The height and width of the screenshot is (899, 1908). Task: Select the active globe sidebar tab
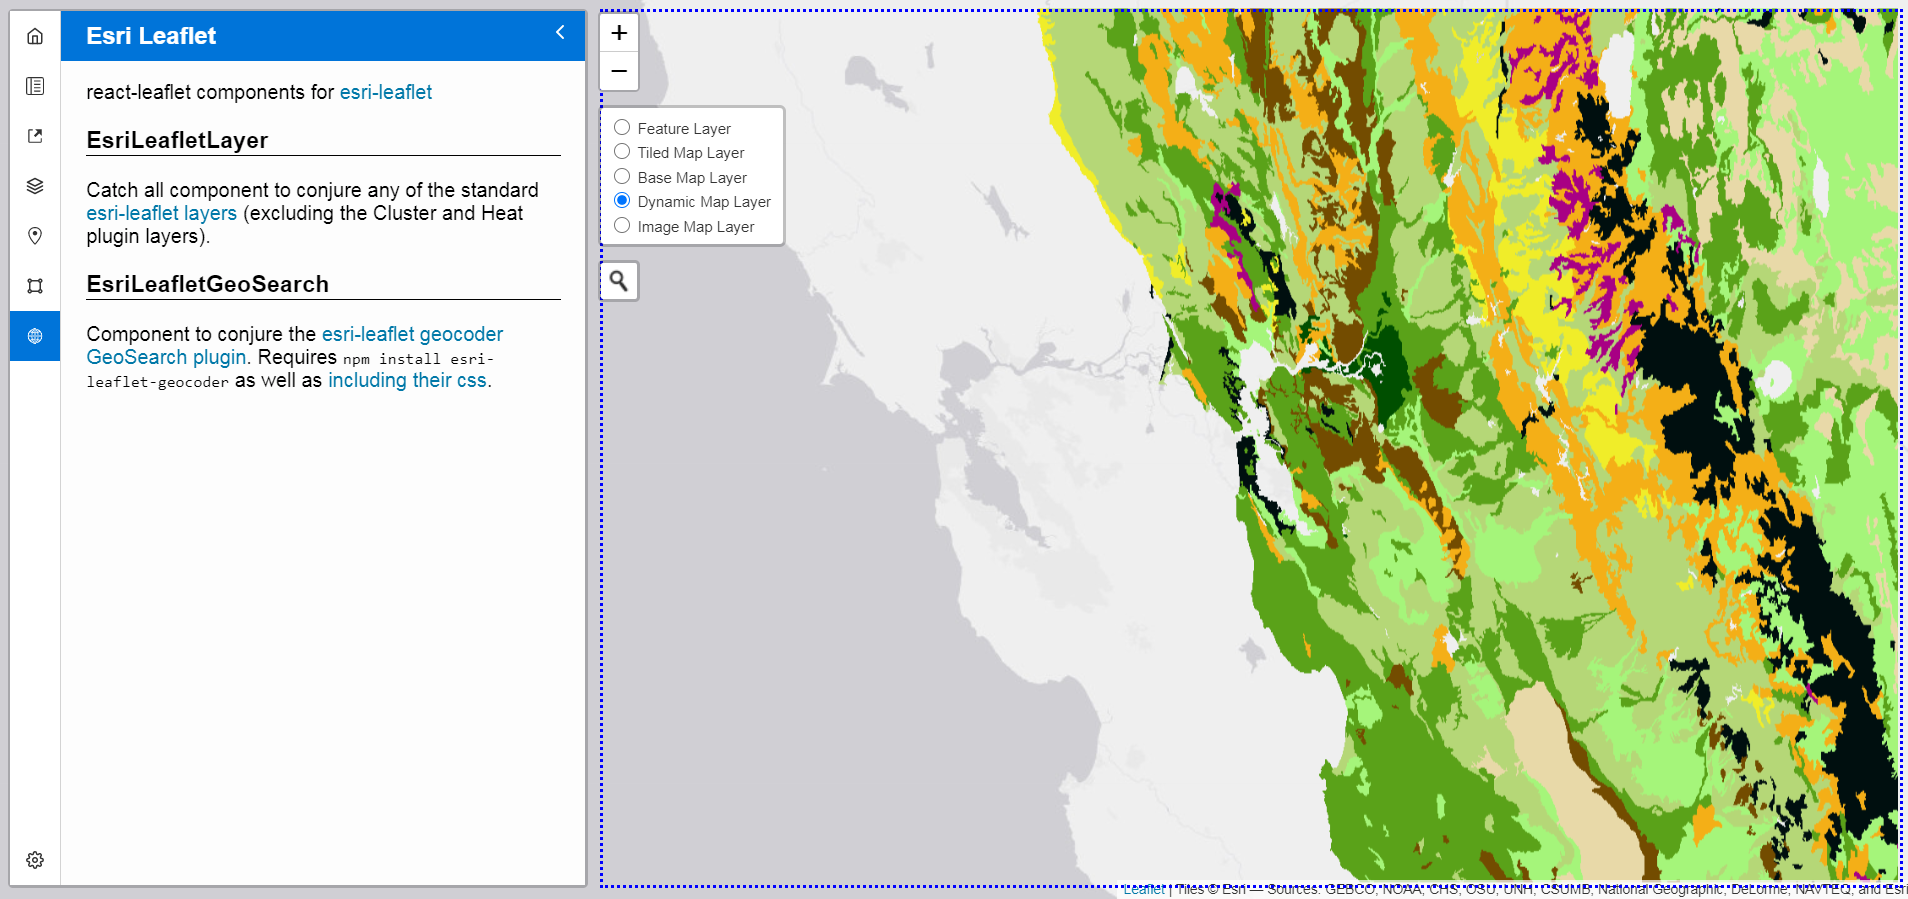click(x=35, y=336)
